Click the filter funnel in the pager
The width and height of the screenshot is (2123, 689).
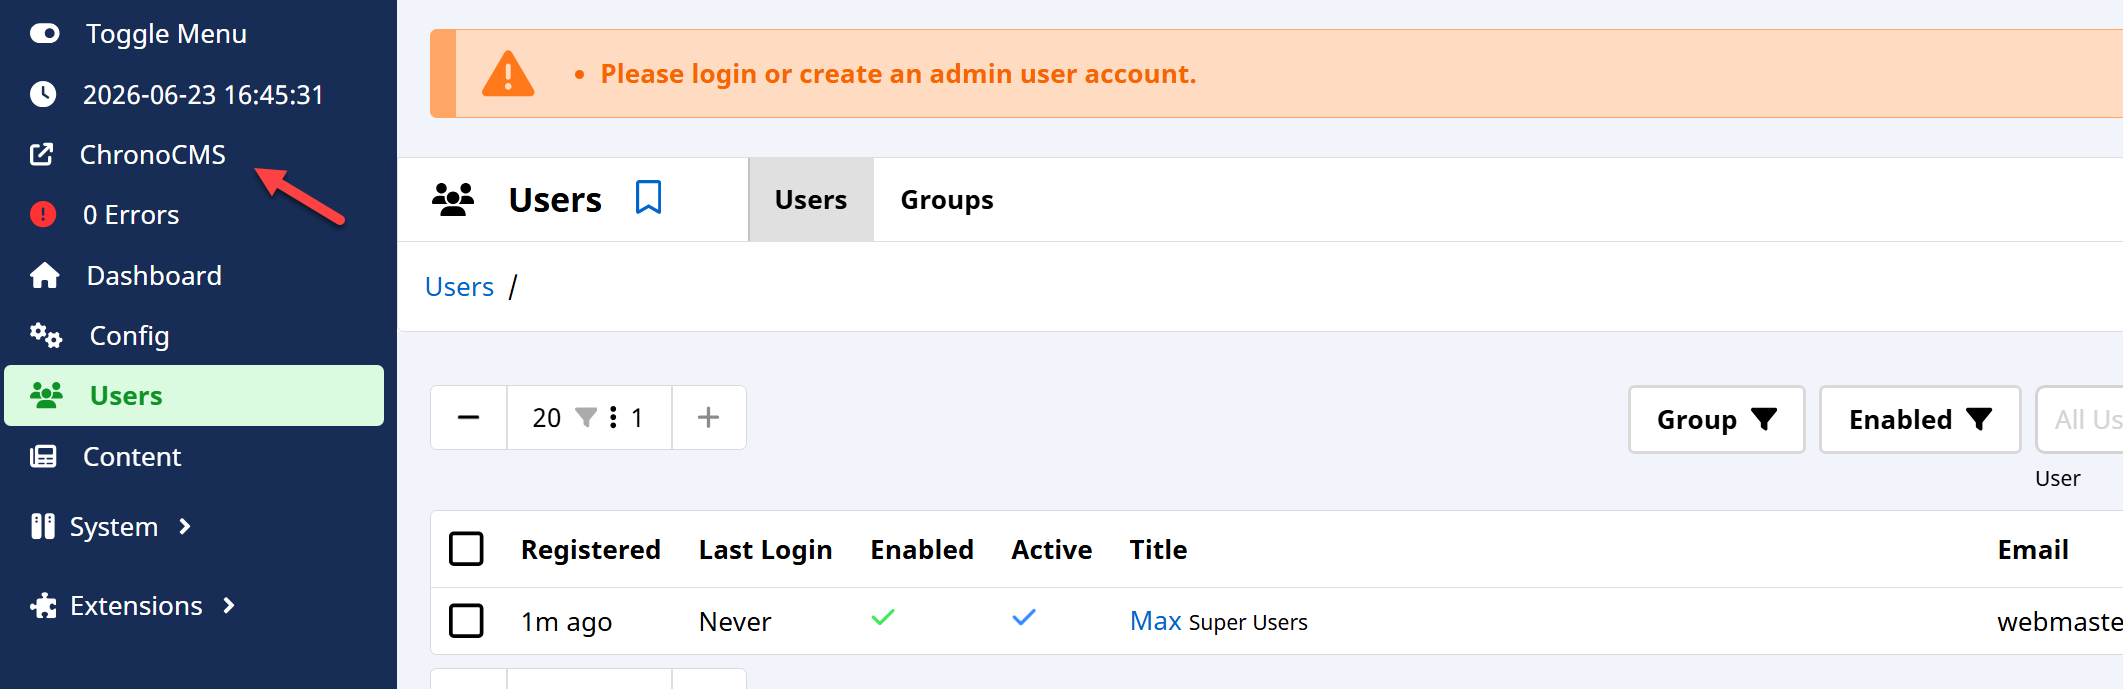(x=586, y=417)
